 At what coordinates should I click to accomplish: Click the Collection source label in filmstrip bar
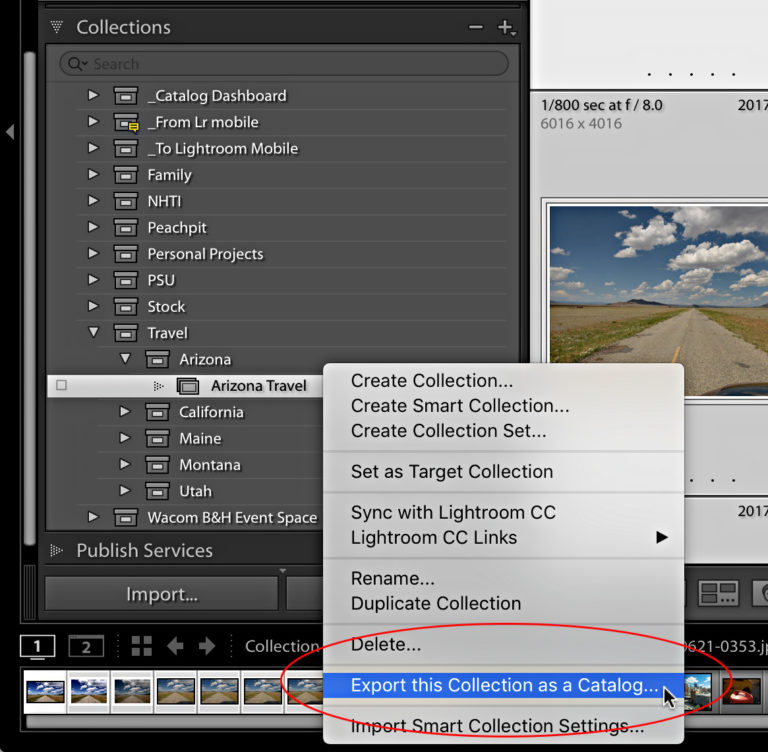coord(282,646)
